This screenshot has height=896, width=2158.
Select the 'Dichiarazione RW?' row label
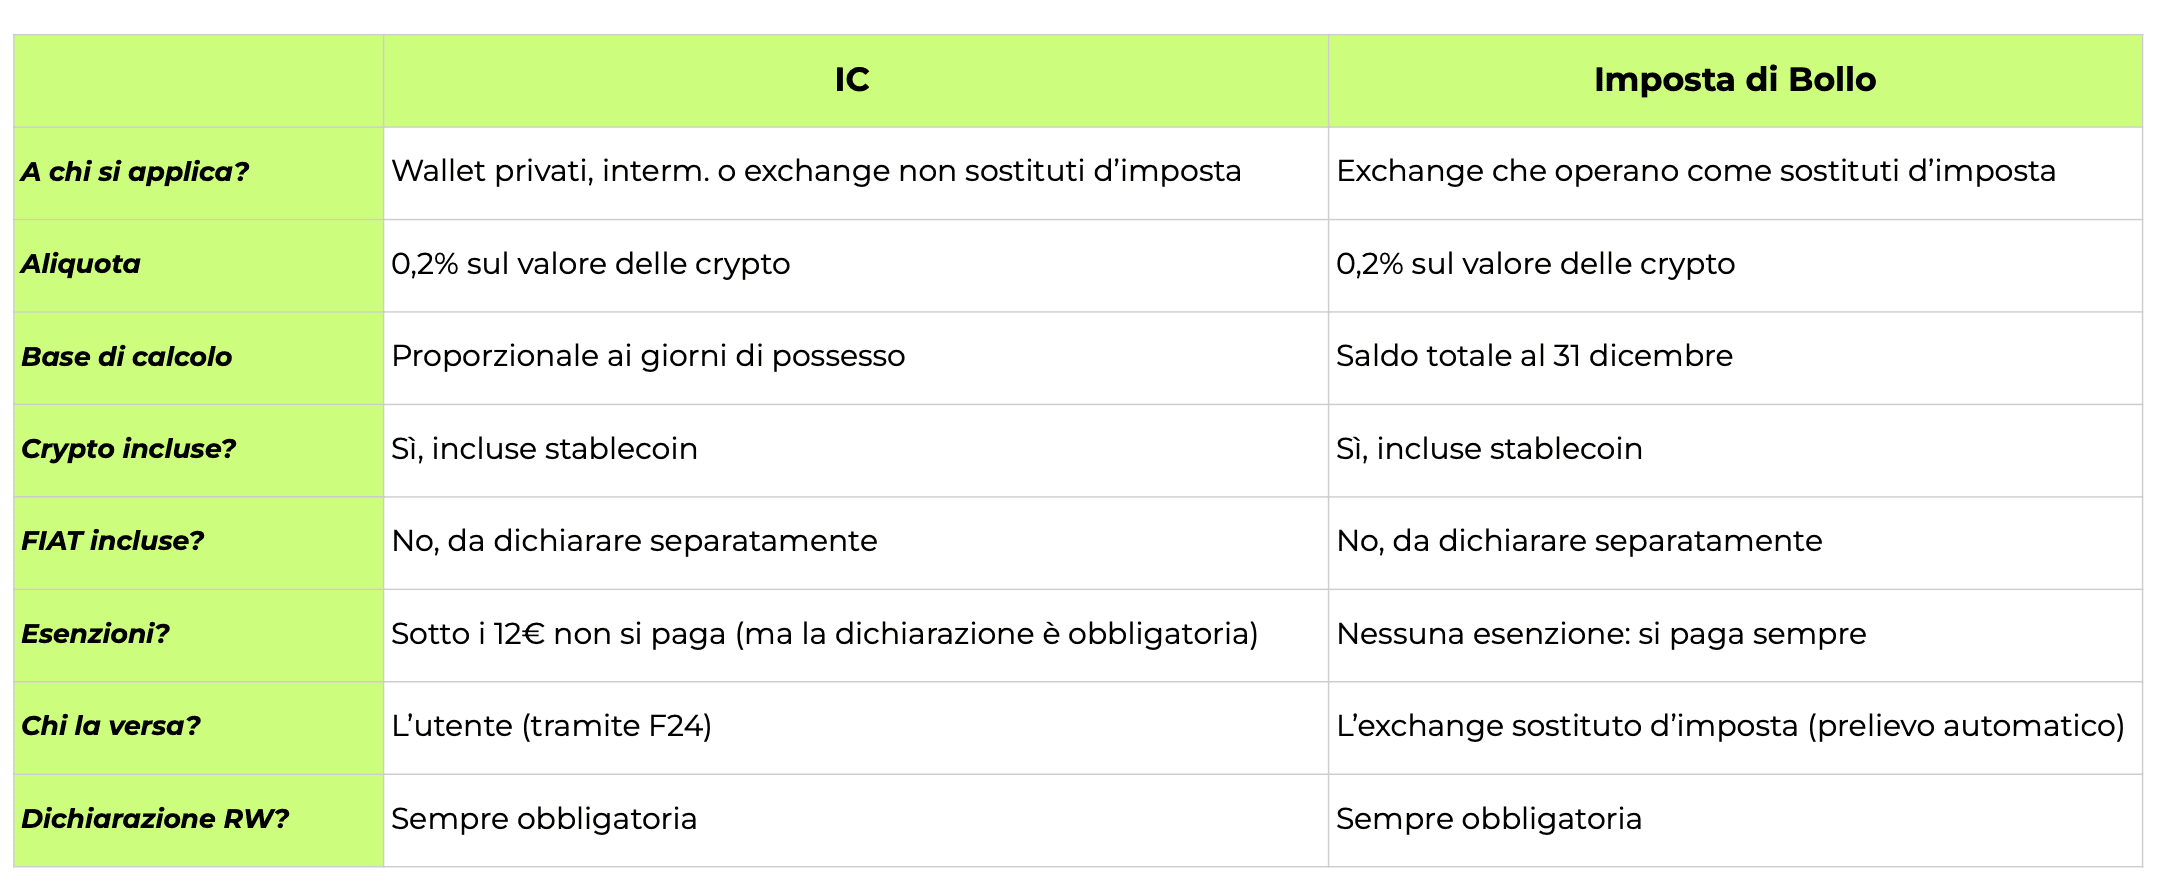pos(155,819)
